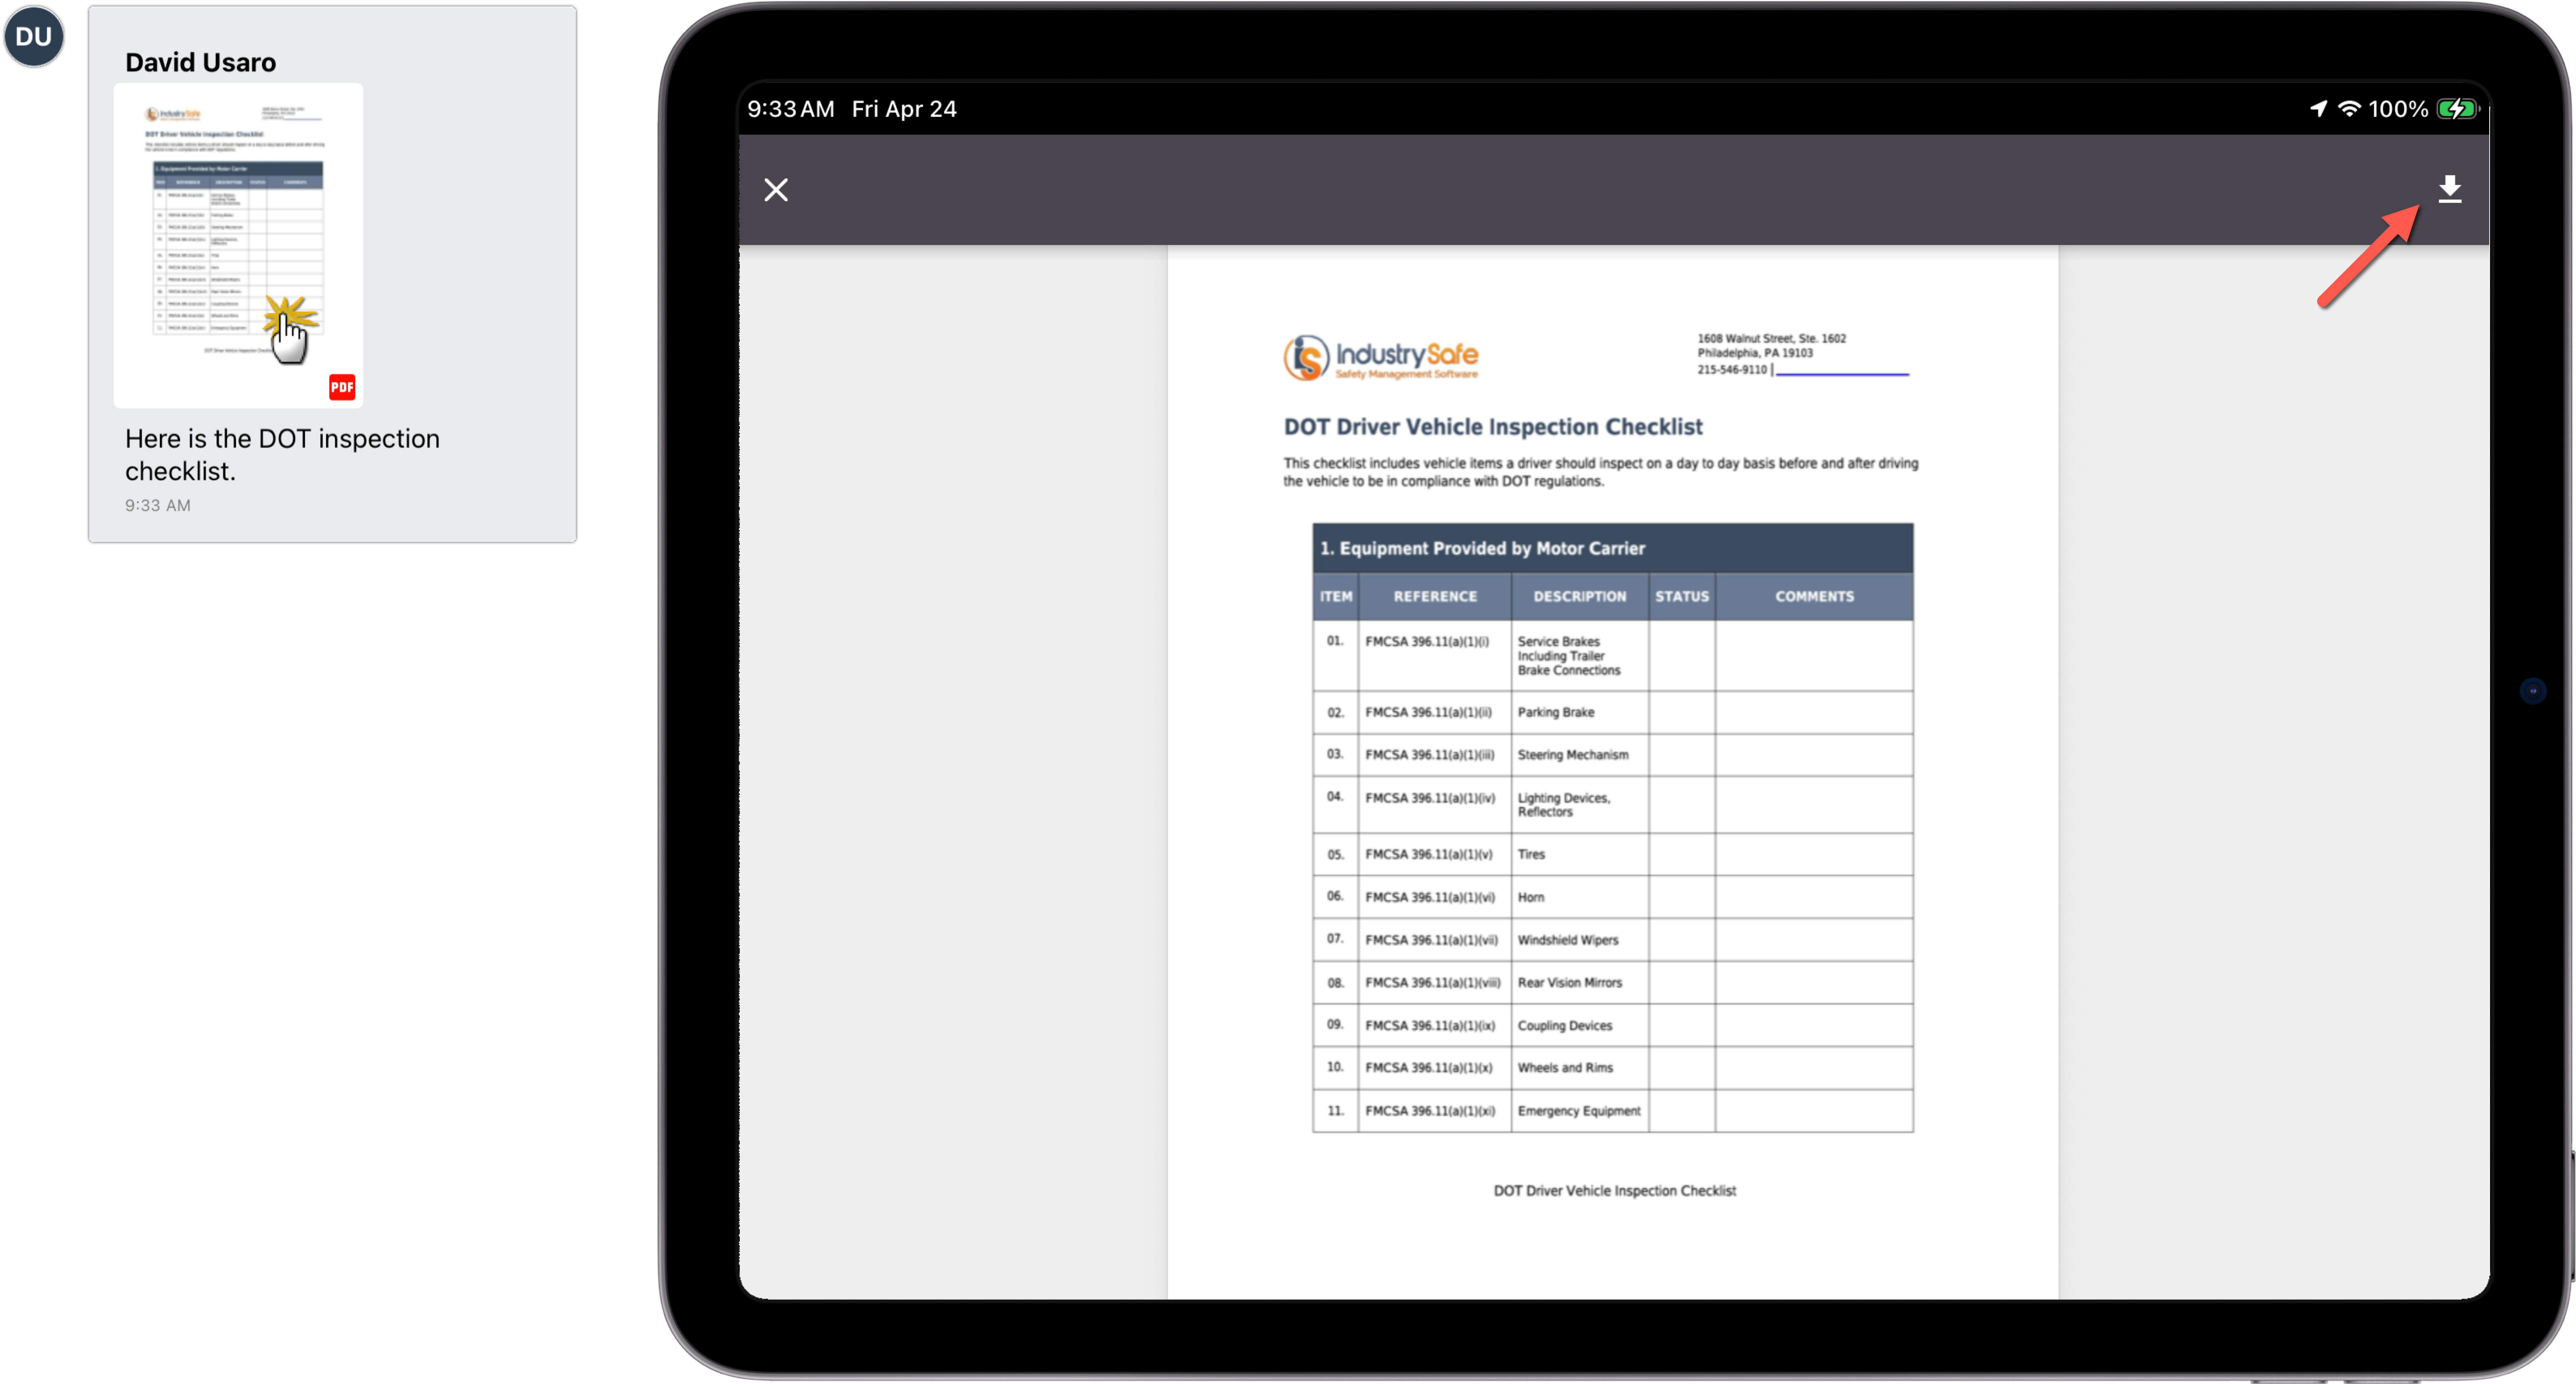Tap the location arrow in status bar
The height and width of the screenshot is (1384, 2576).
[2318, 109]
